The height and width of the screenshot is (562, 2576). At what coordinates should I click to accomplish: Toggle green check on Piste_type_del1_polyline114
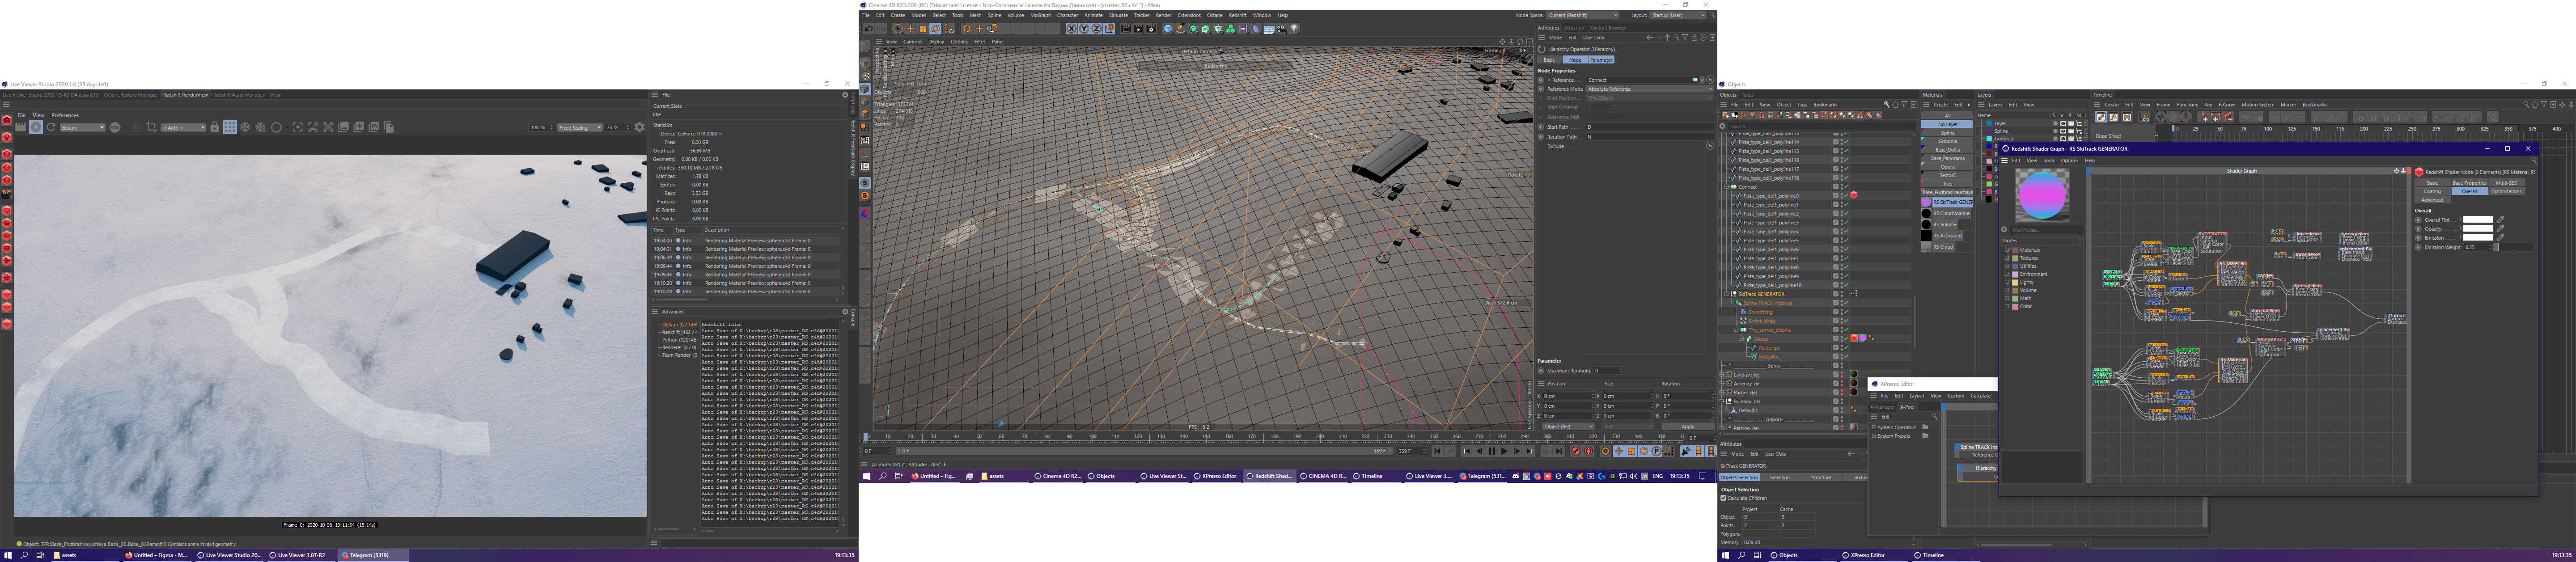[1846, 142]
